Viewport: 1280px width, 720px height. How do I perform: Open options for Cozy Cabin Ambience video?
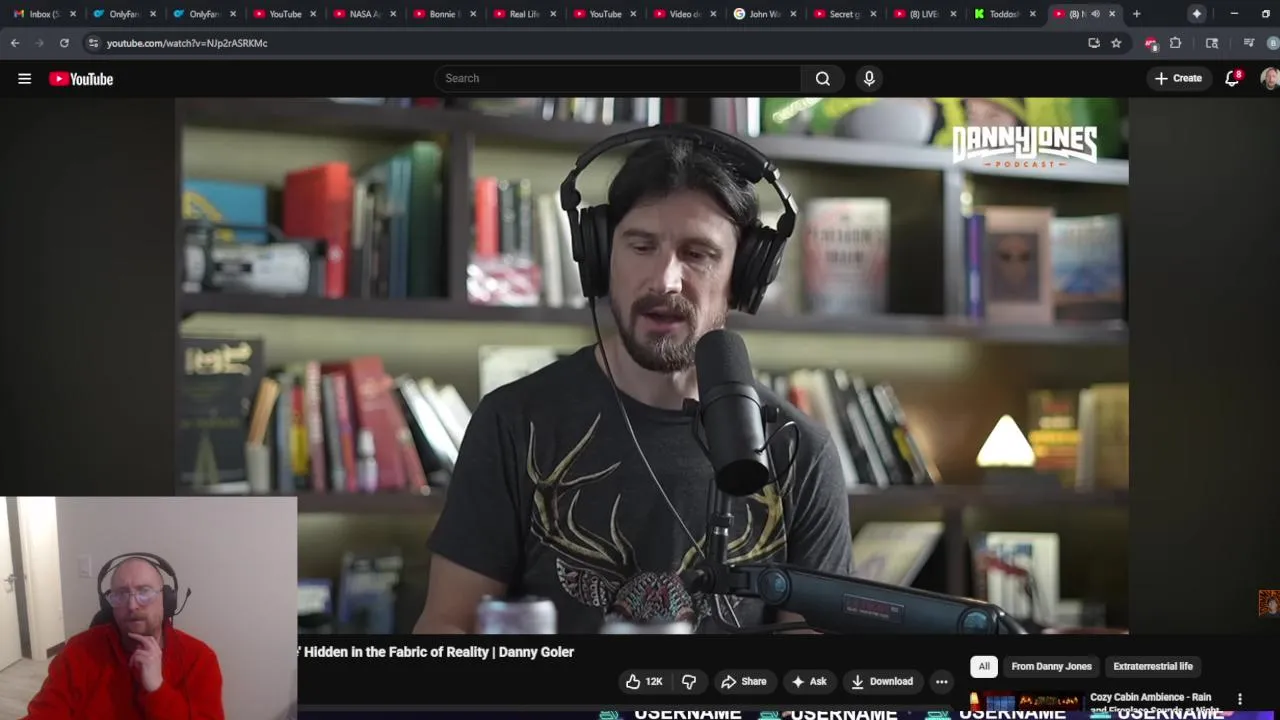pos(1240,699)
